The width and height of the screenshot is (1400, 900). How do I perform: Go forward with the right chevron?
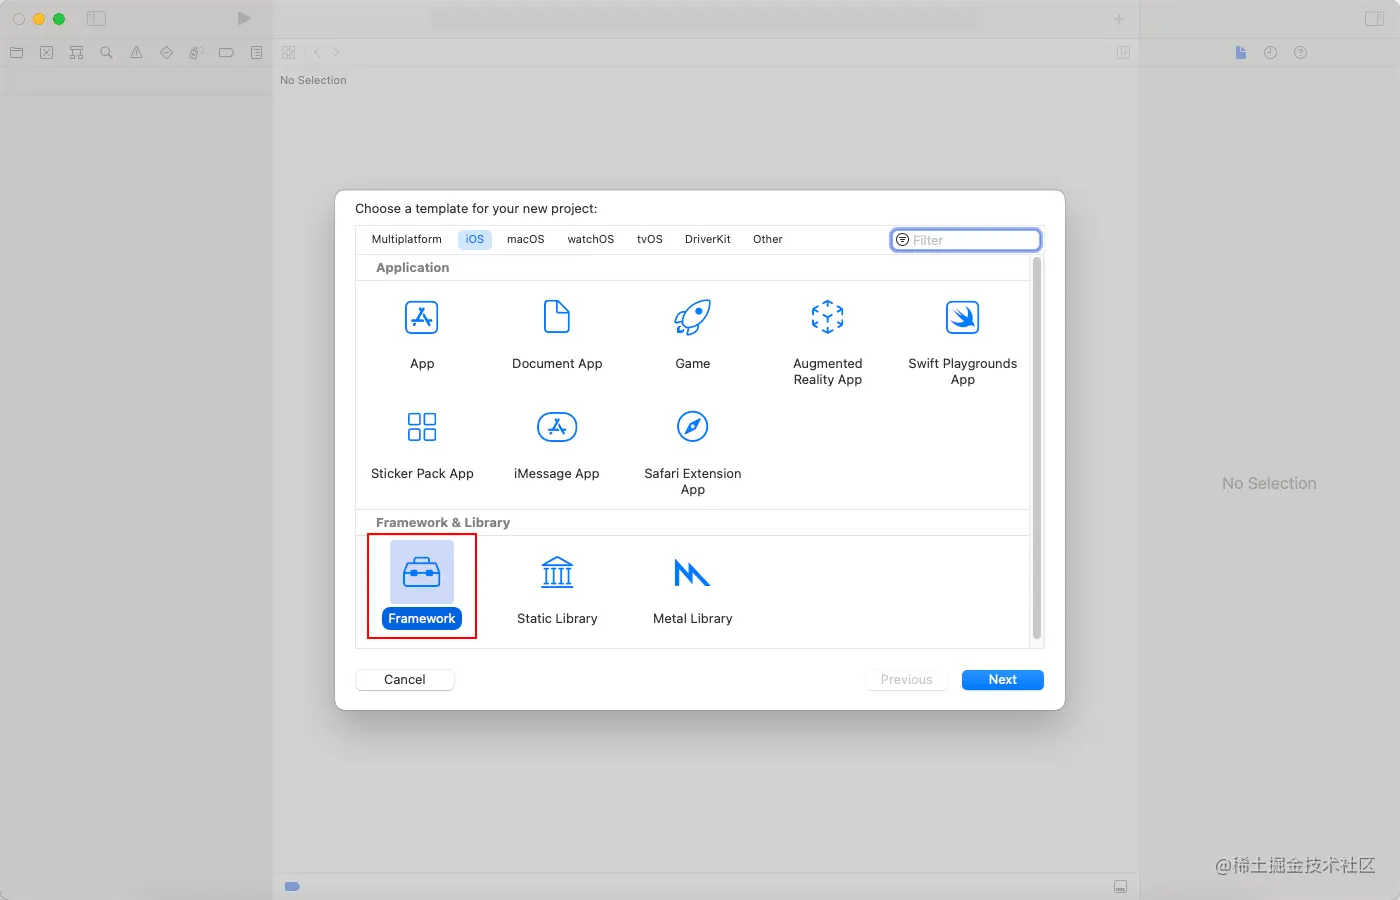[336, 53]
